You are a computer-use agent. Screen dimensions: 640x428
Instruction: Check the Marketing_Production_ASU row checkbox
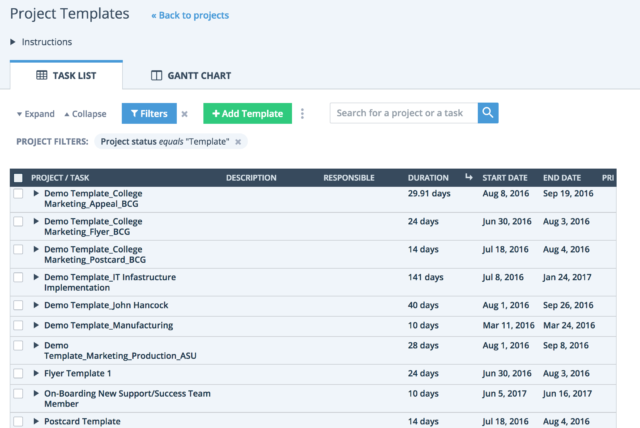pyautogui.click(x=18, y=346)
